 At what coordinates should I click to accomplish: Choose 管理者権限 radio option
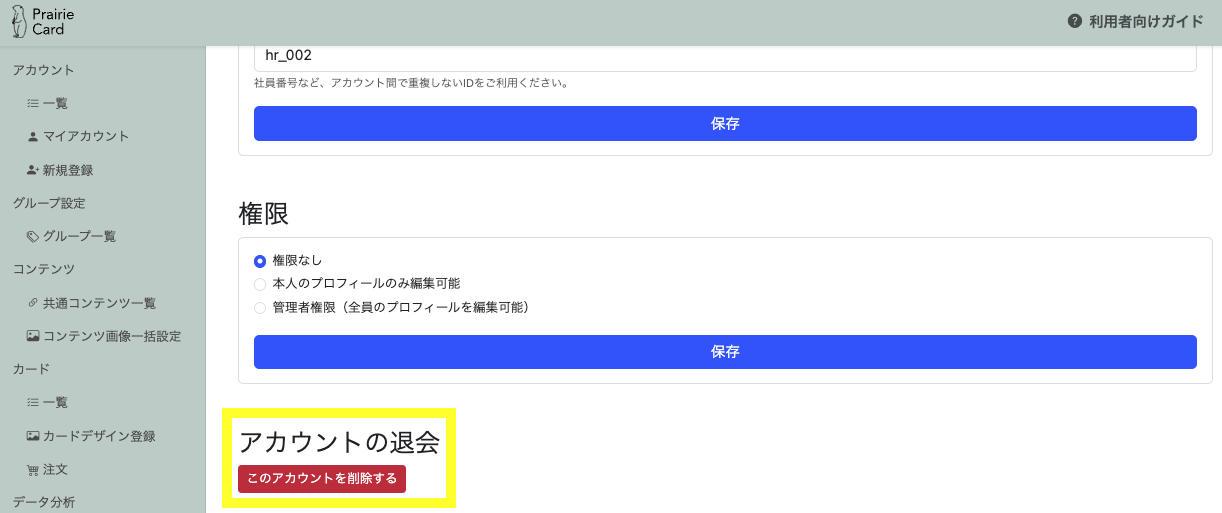pyautogui.click(x=260, y=308)
